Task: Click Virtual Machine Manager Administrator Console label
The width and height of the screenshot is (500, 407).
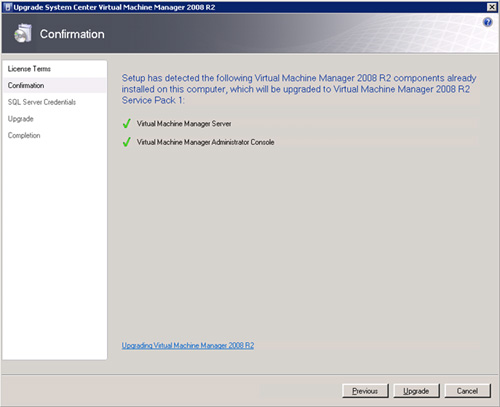Action: click(x=205, y=142)
